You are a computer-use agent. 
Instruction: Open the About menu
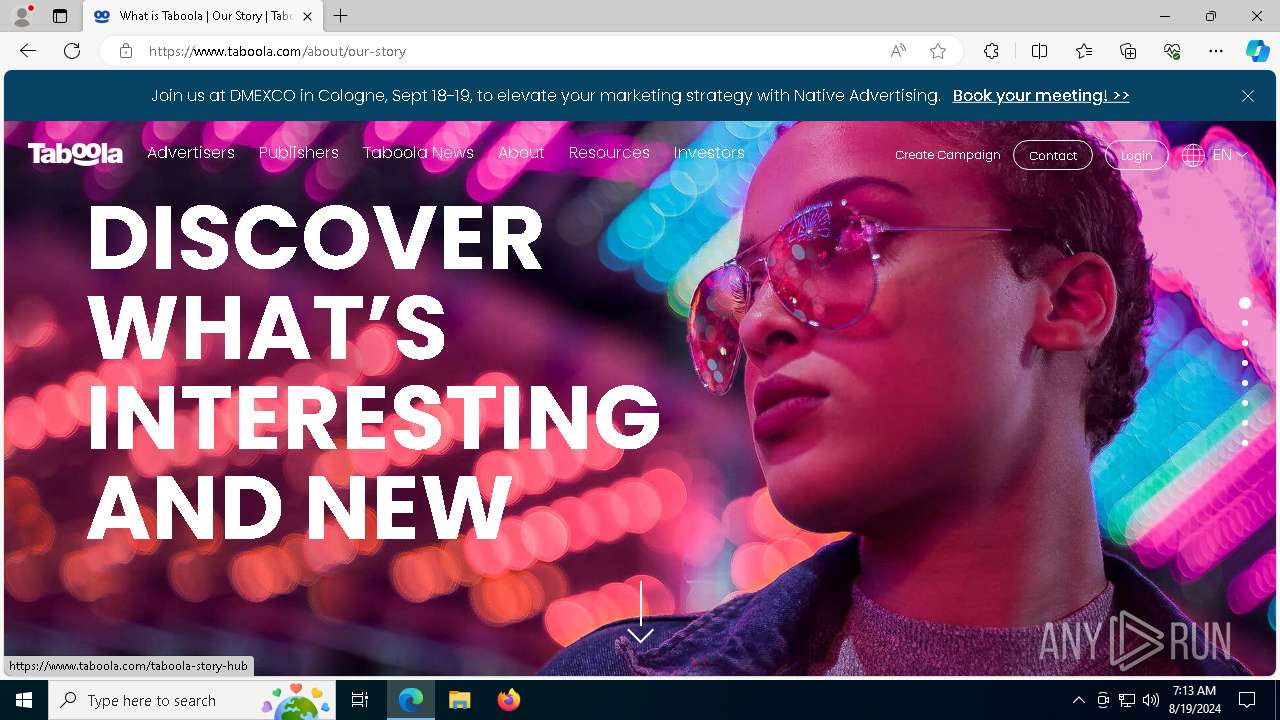point(521,153)
